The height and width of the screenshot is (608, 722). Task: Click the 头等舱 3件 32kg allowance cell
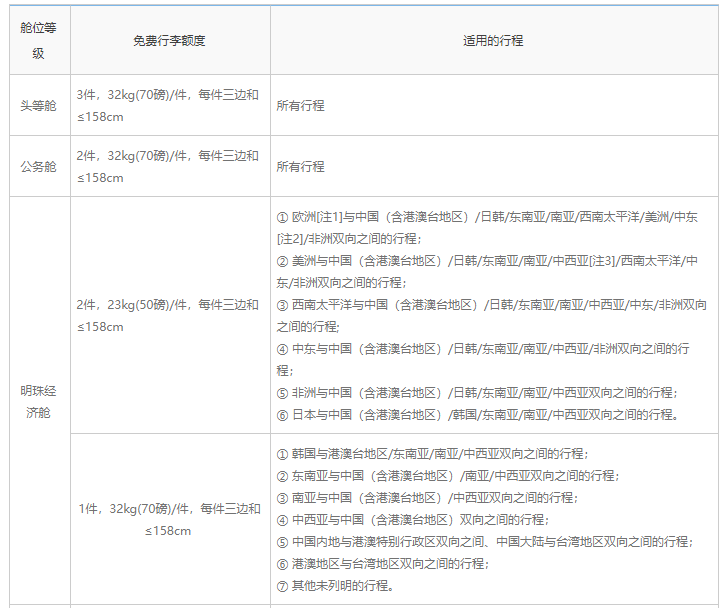point(168,105)
